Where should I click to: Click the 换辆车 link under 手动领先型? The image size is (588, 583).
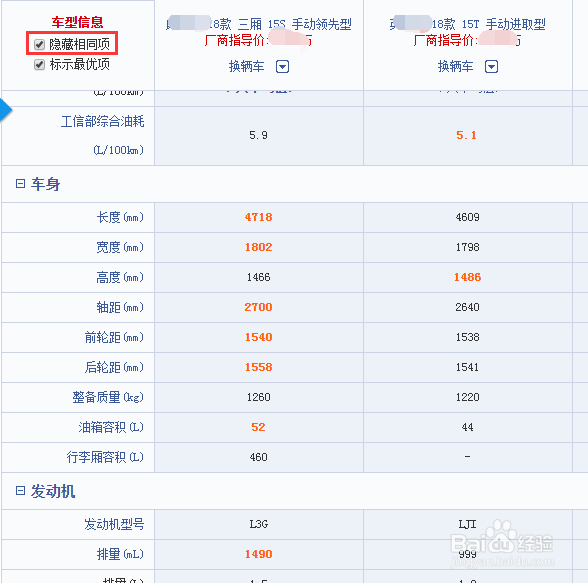[x=247, y=66]
